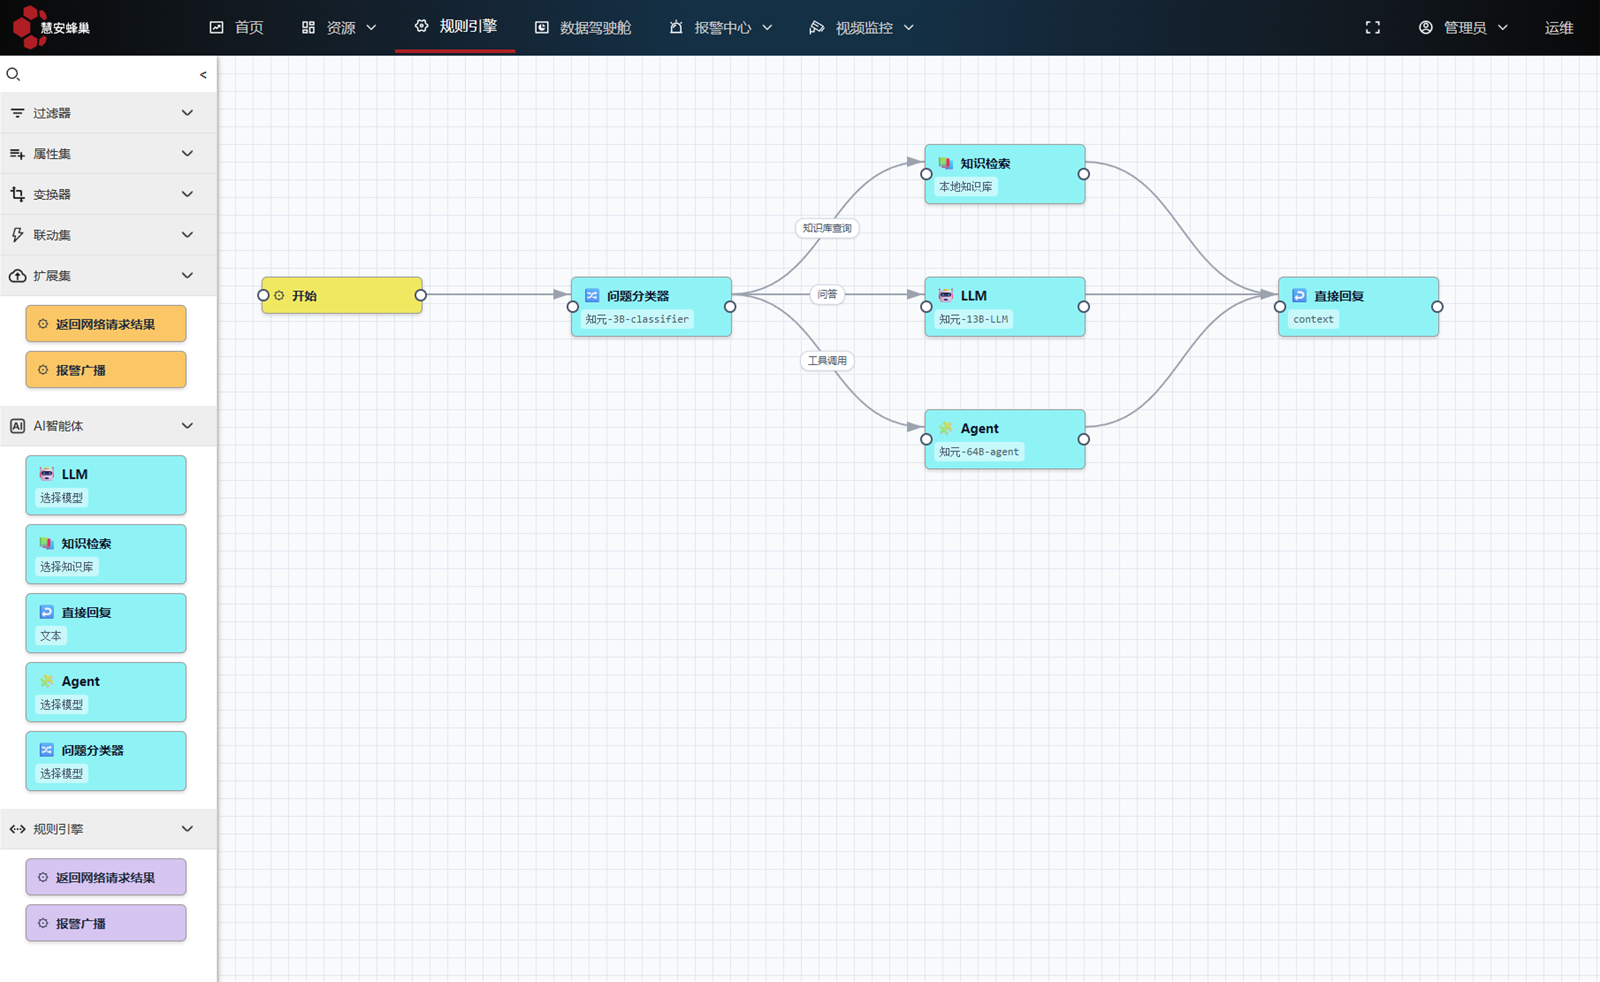This screenshot has width=1600, height=982.
Task: Click the search magnifier icon in the sidebar
Action: point(13,74)
